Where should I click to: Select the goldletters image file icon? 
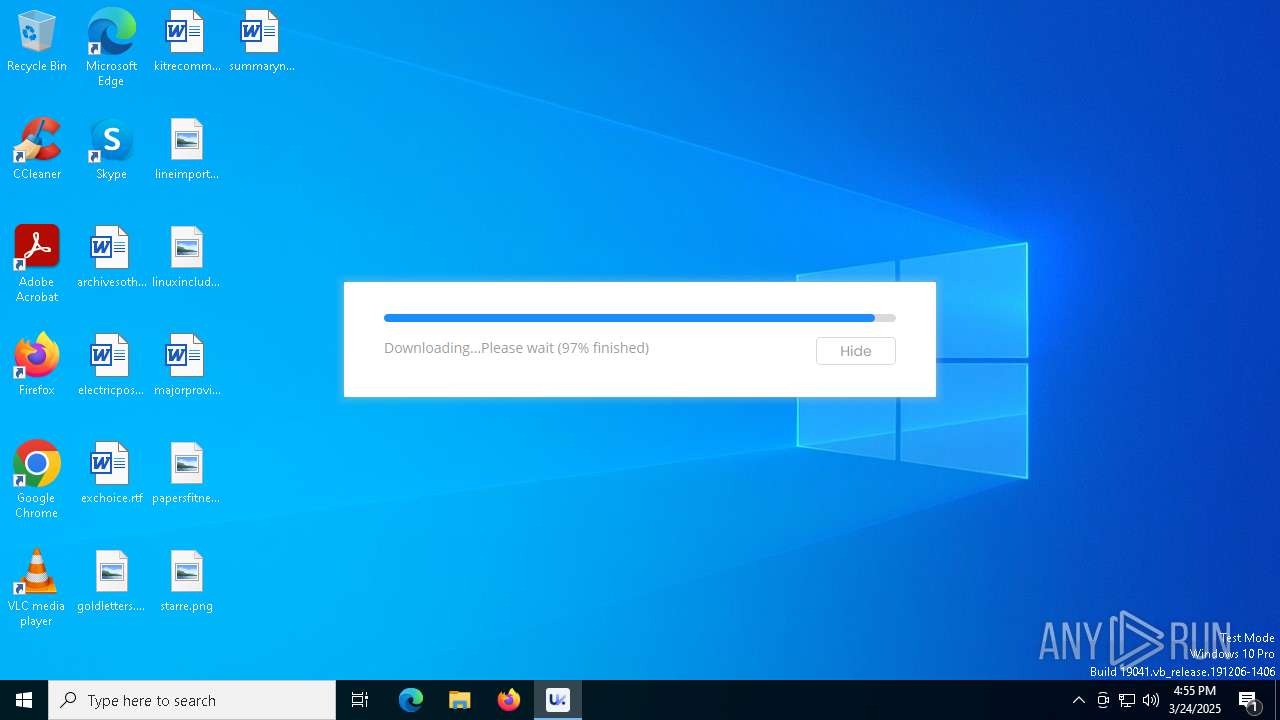[111, 582]
